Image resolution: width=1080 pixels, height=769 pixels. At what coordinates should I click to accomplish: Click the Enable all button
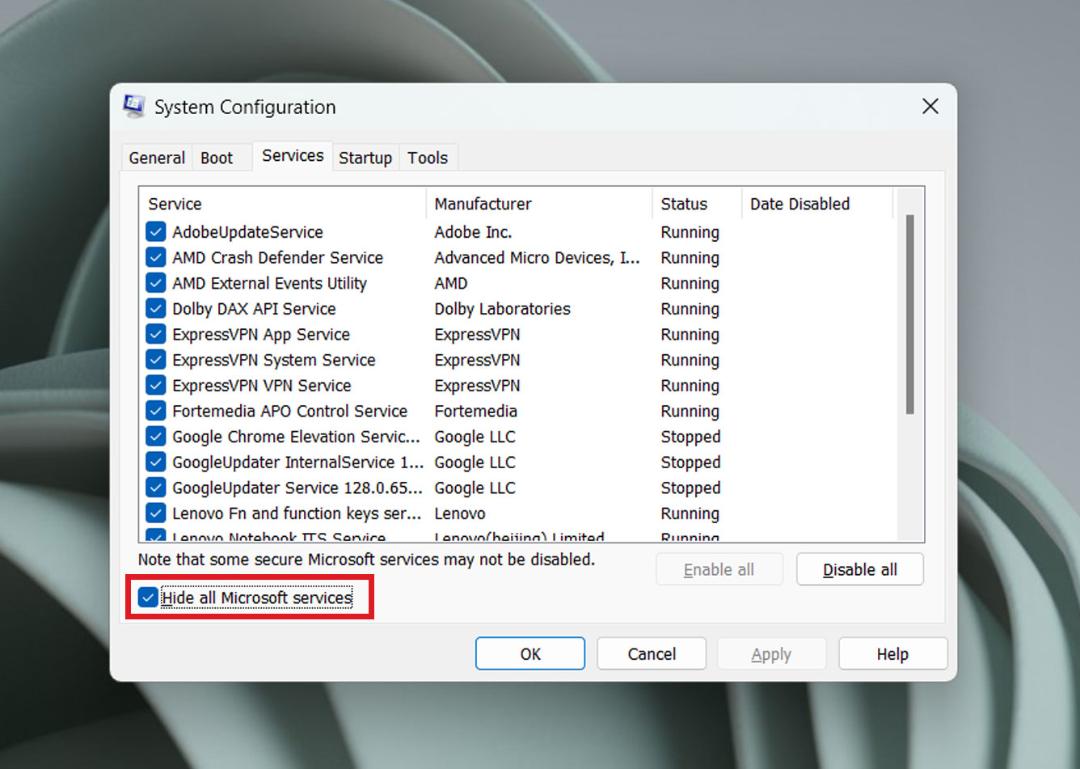(x=719, y=569)
